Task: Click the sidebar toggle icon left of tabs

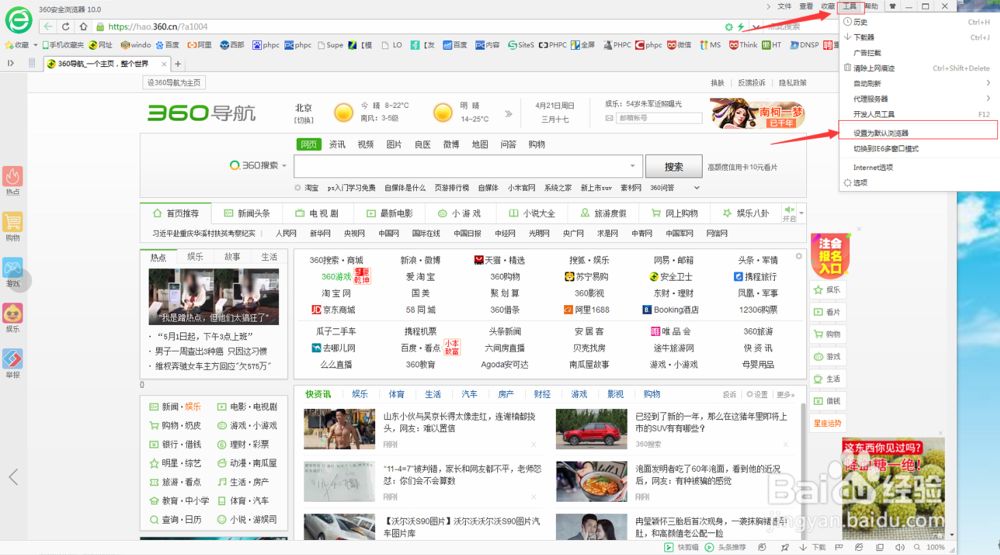Action: click(10, 63)
